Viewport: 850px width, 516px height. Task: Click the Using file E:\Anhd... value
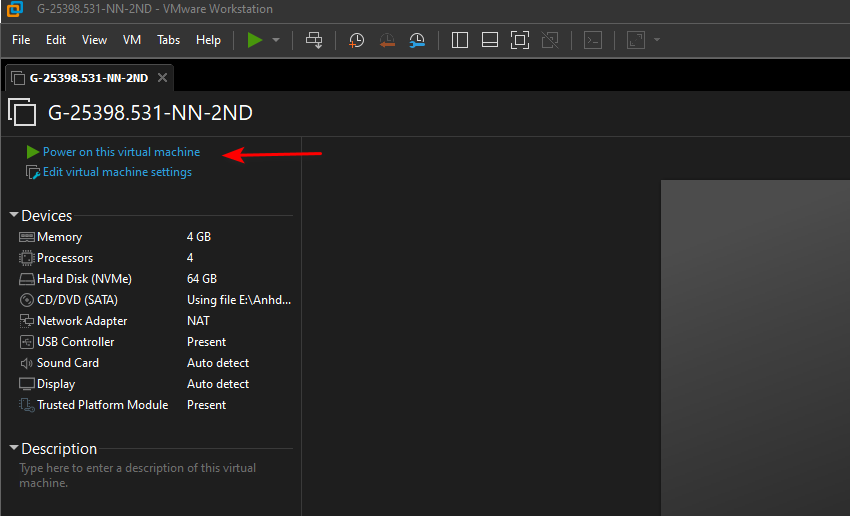(x=239, y=300)
